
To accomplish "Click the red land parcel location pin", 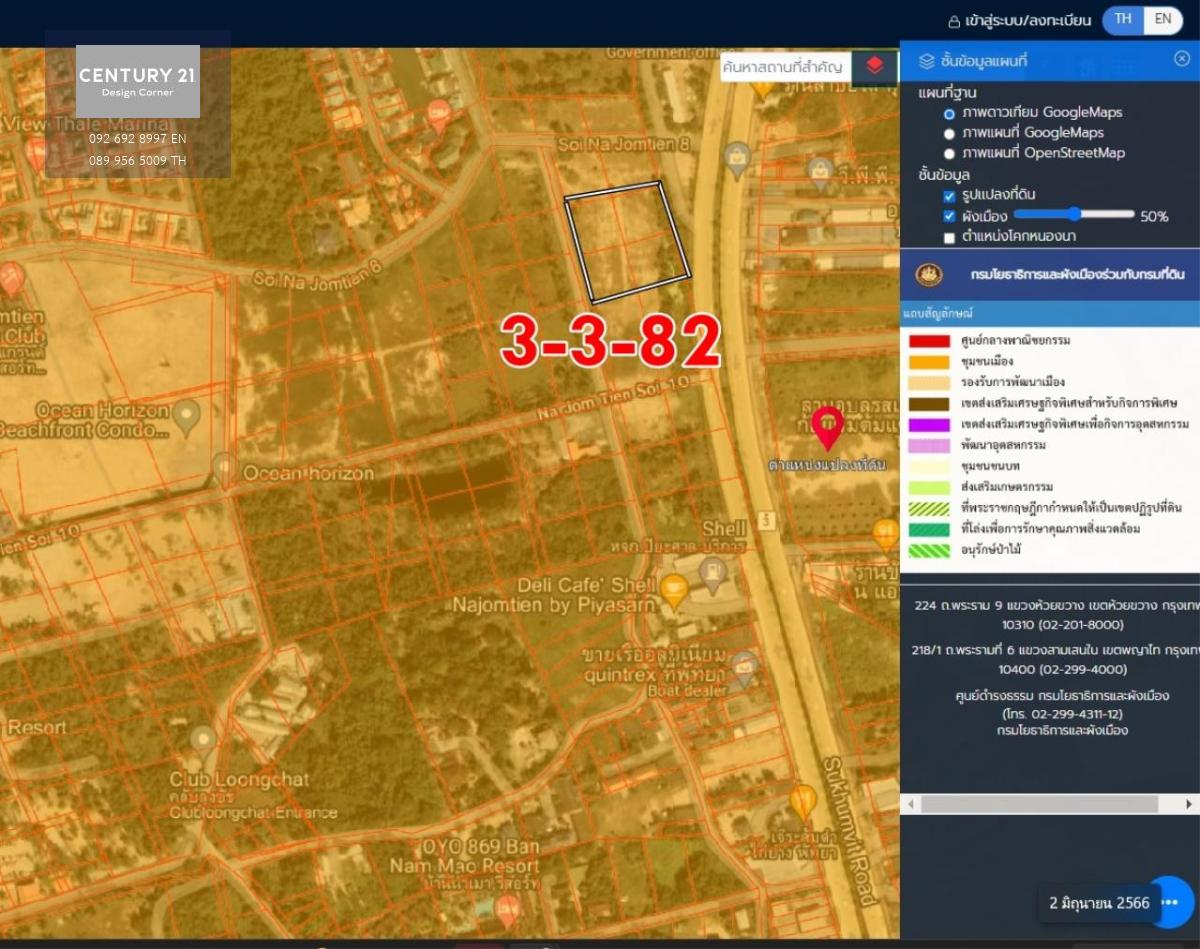I will [827, 427].
